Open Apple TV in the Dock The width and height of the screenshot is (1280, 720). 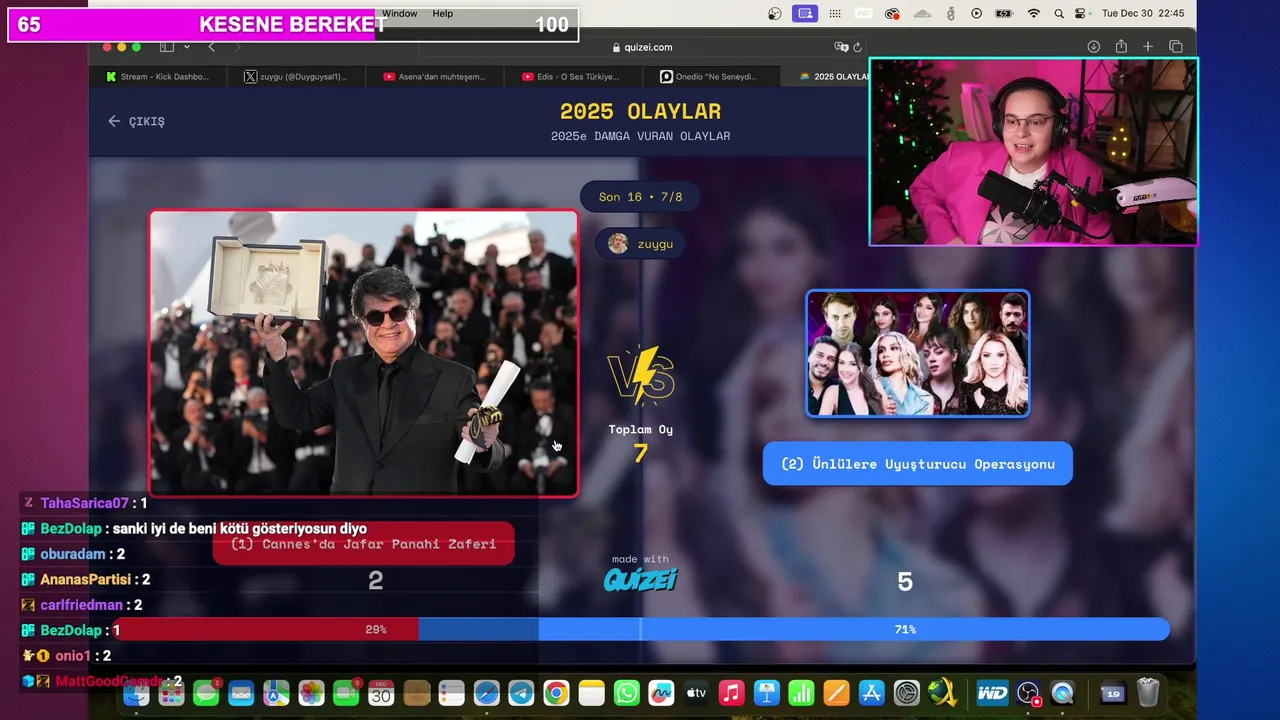tap(696, 693)
